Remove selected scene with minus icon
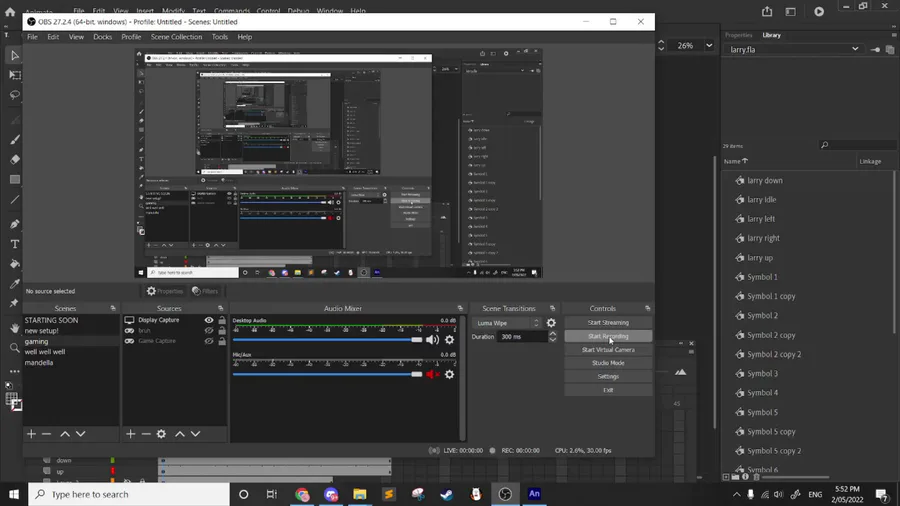Screen dimensions: 900x506 click(46, 434)
